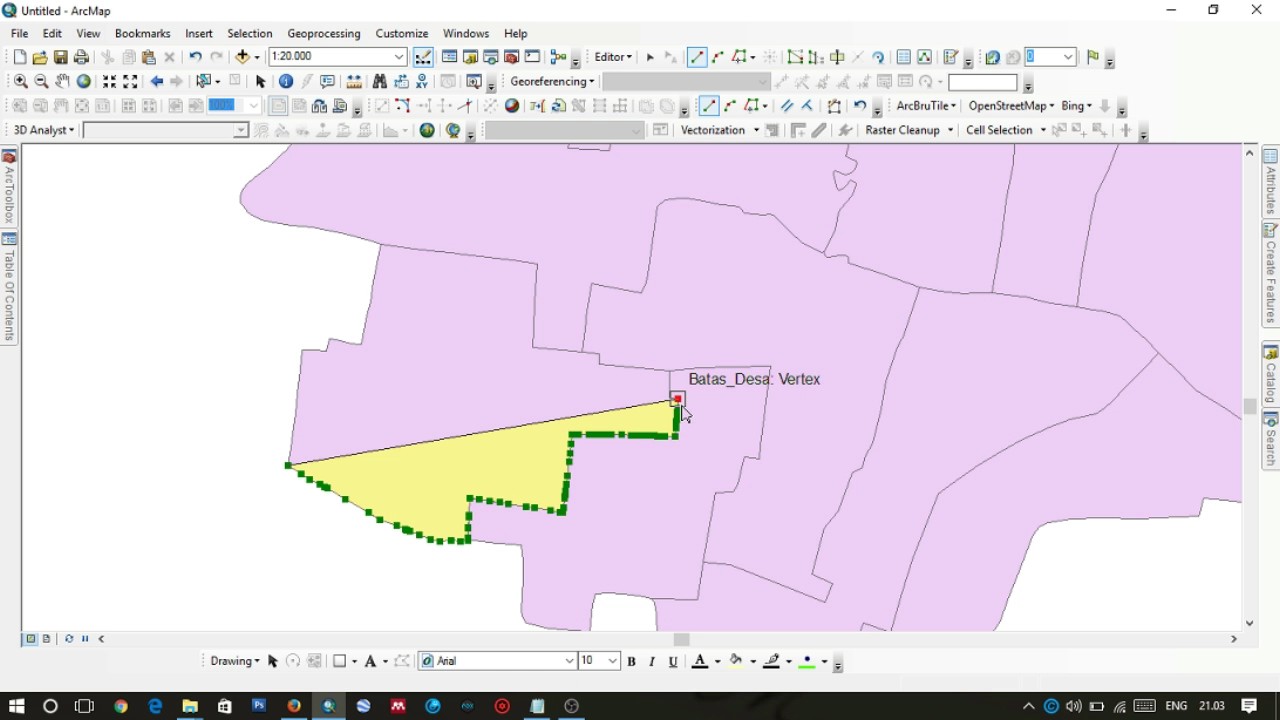Toggle italic text formatting
This screenshot has height=720, width=1280.
(x=652, y=661)
